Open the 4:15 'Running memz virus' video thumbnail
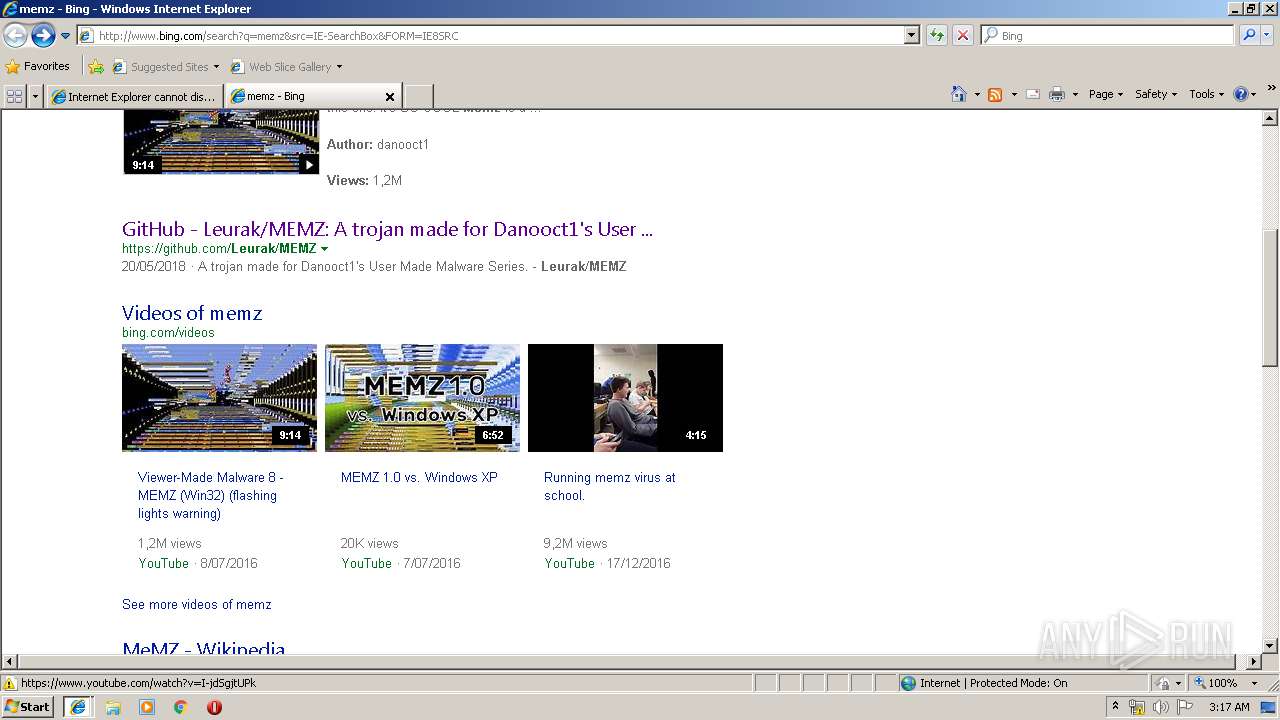1280x720 pixels. pos(625,398)
